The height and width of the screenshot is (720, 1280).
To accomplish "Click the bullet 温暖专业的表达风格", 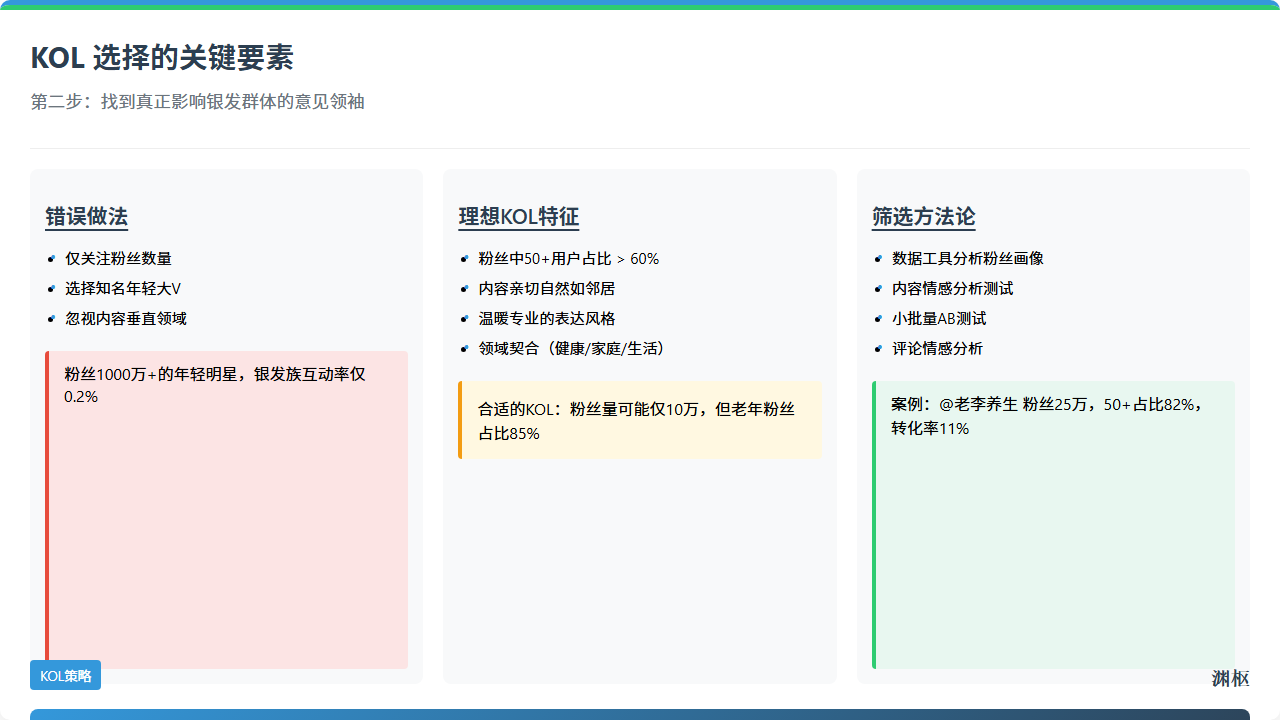I will 546,318.
